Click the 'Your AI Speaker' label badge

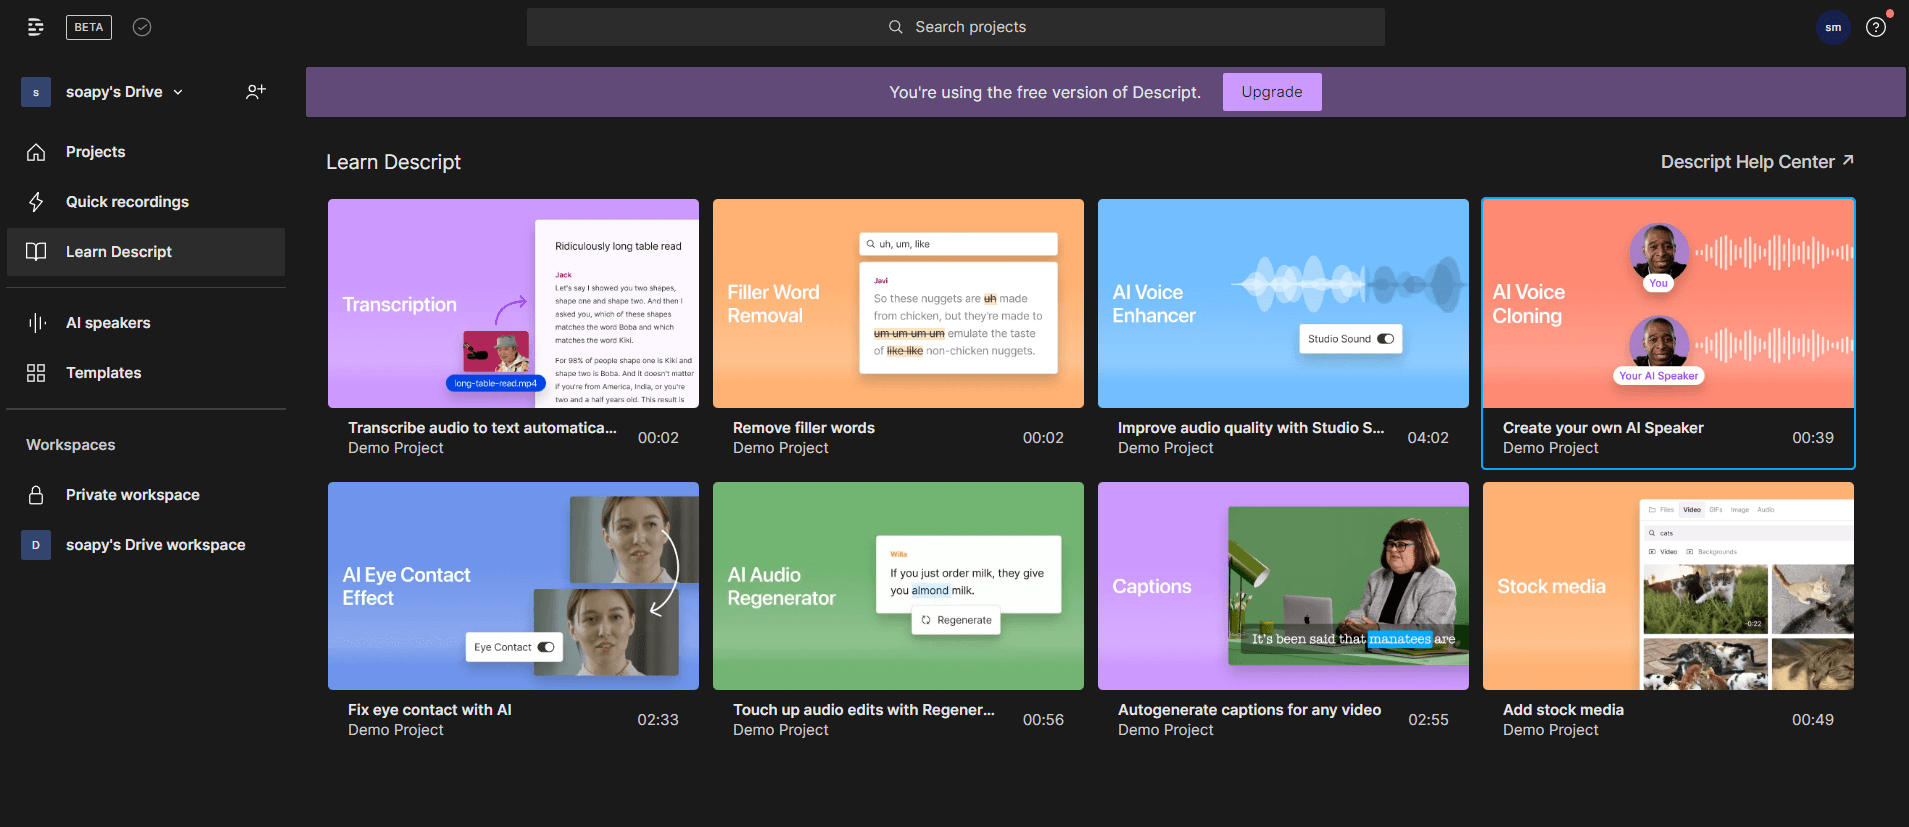coord(1658,376)
